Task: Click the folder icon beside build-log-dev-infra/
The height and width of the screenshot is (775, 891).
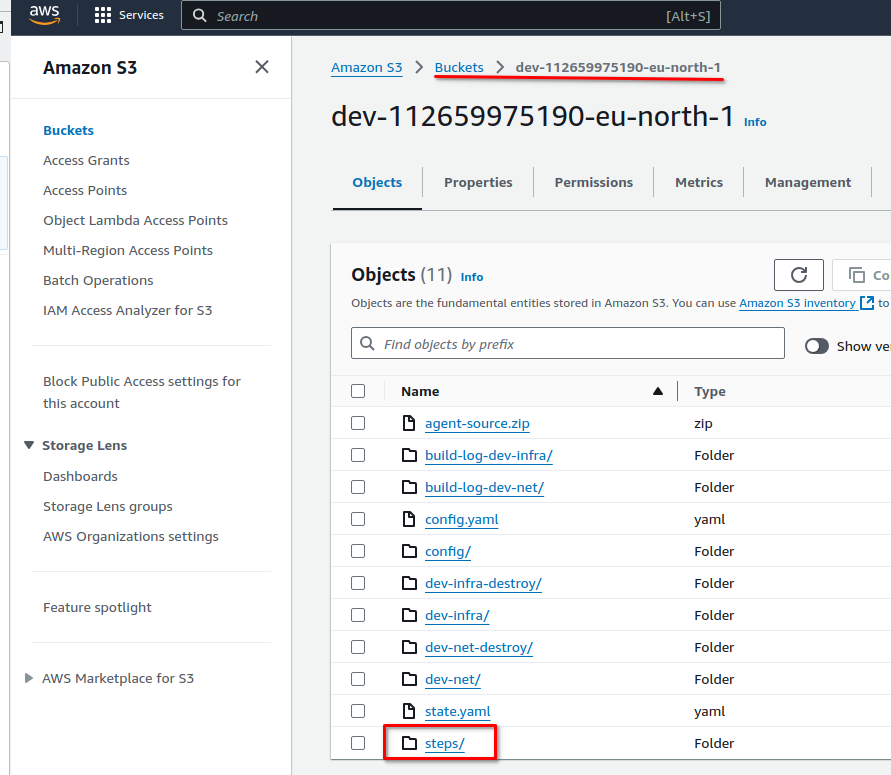Action: tap(409, 455)
